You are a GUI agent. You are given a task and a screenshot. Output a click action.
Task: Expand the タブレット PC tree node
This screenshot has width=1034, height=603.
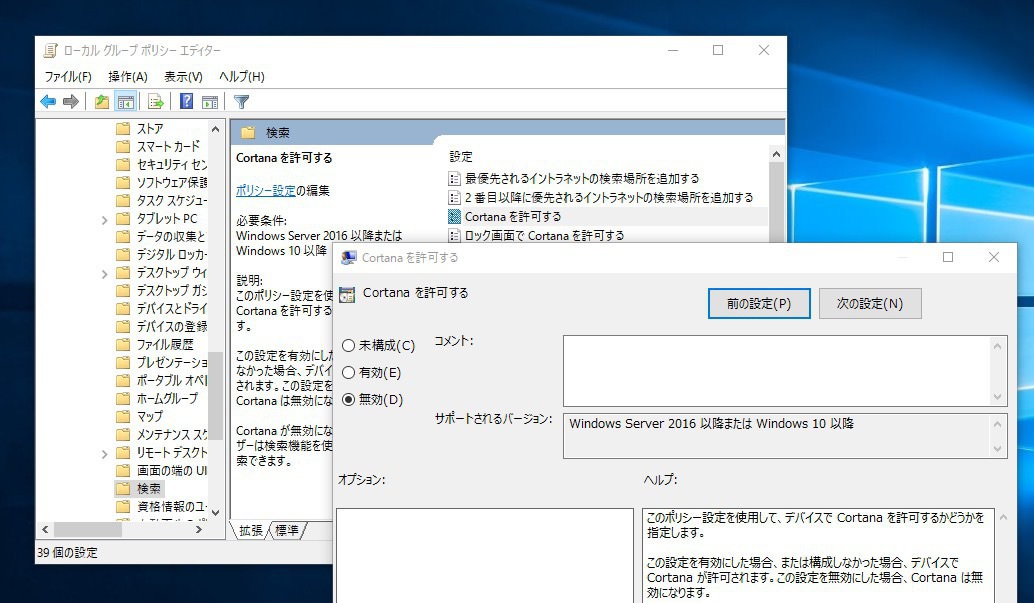[x=104, y=220]
